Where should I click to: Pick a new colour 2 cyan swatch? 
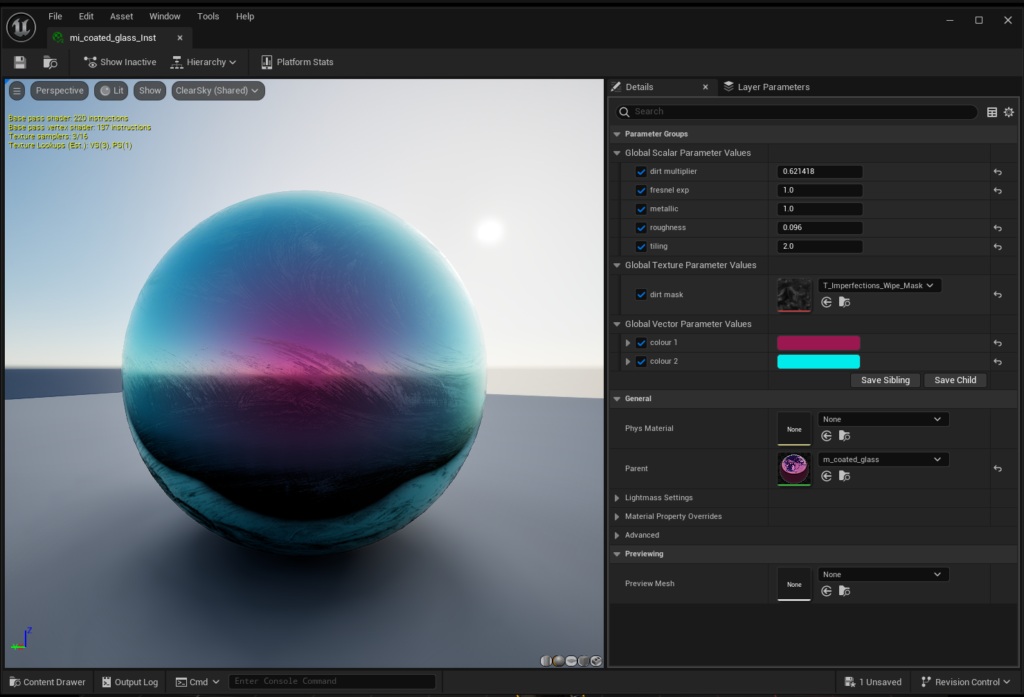click(818, 361)
